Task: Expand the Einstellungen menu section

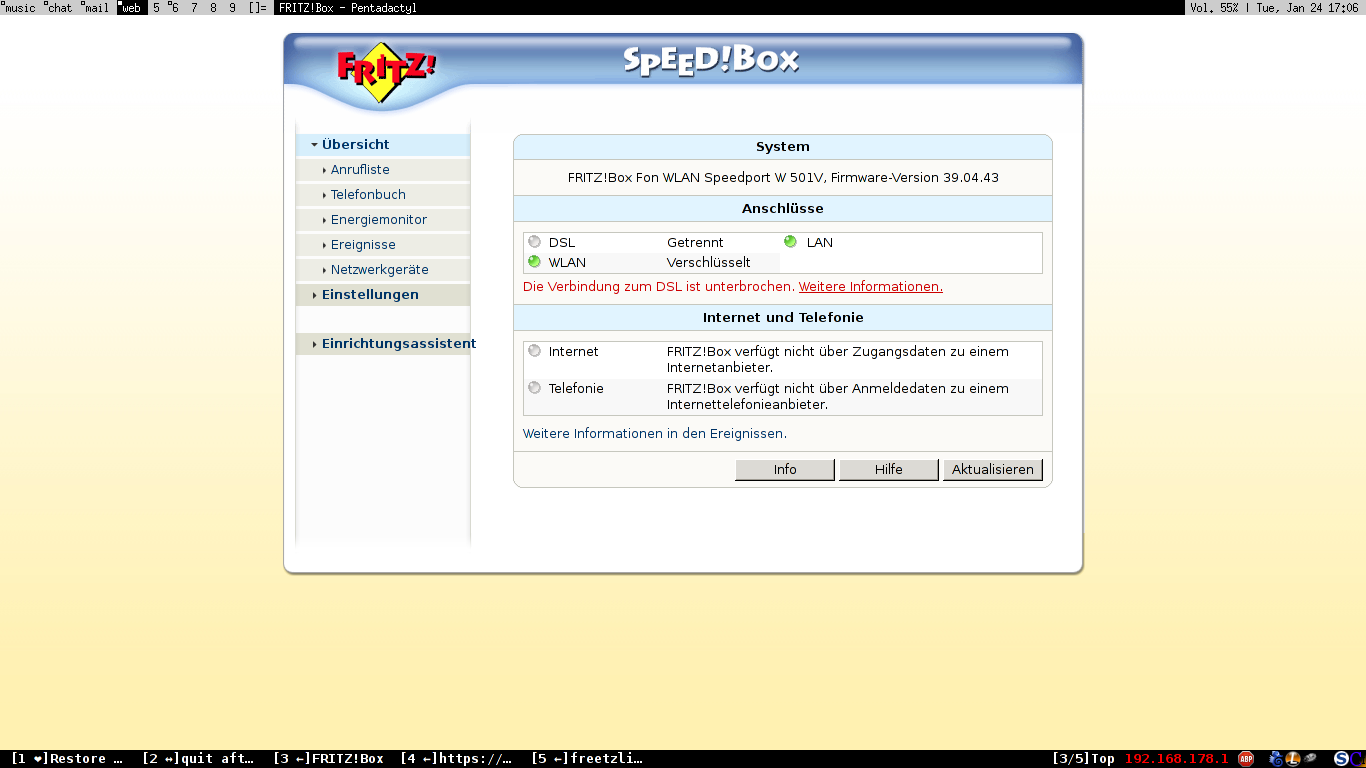Action: (x=383, y=295)
